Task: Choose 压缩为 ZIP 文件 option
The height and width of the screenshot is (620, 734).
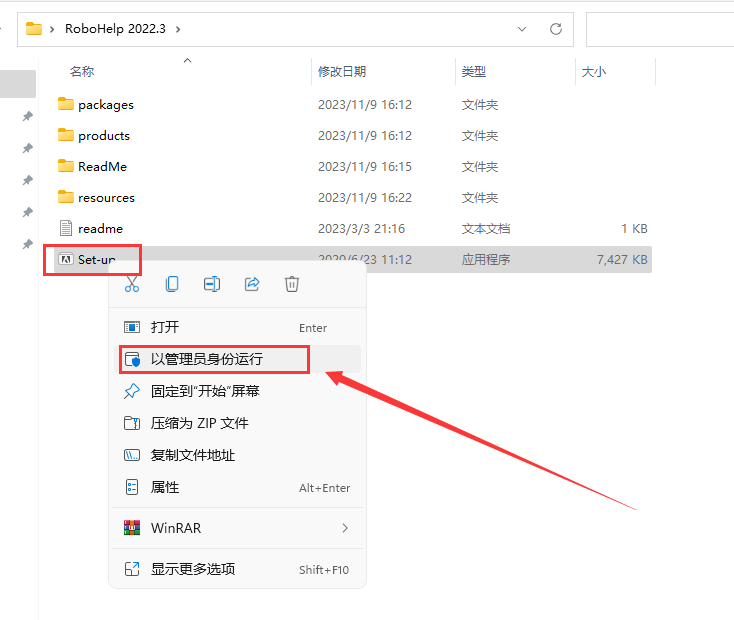Action: tap(237, 423)
